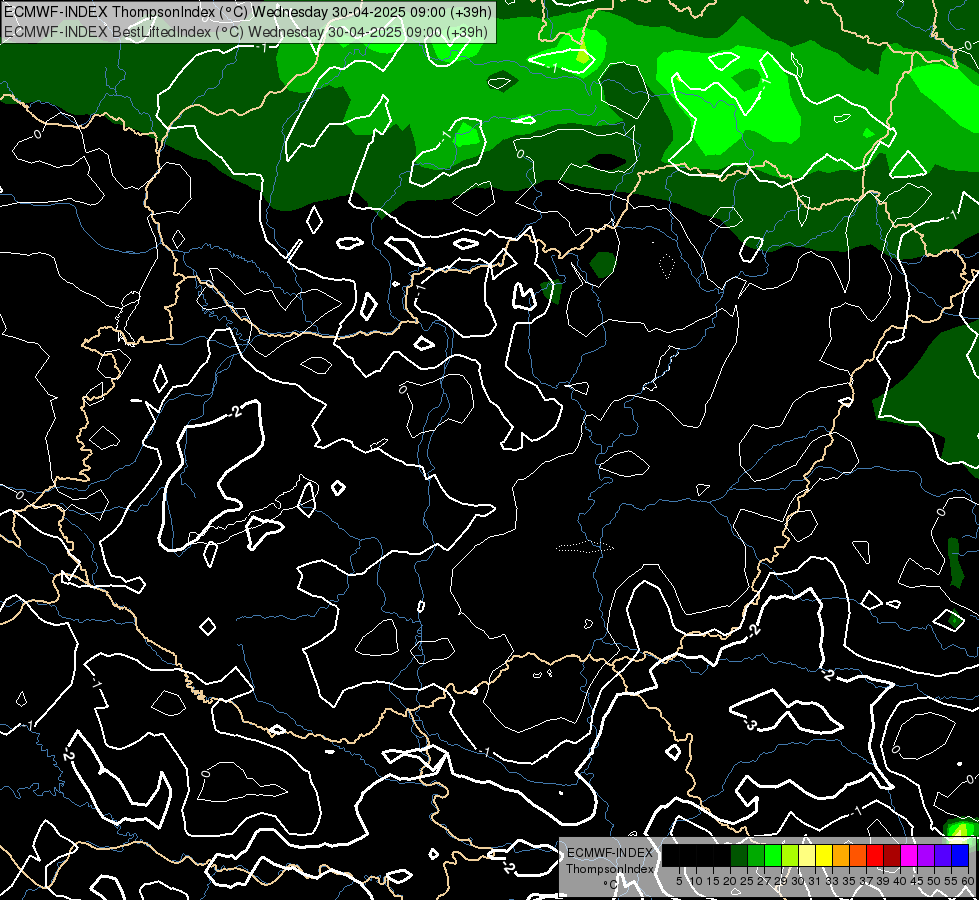The height and width of the screenshot is (900, 979).
Task: Click the black swatch between 5 and 10
Action: tap(687, 855)
